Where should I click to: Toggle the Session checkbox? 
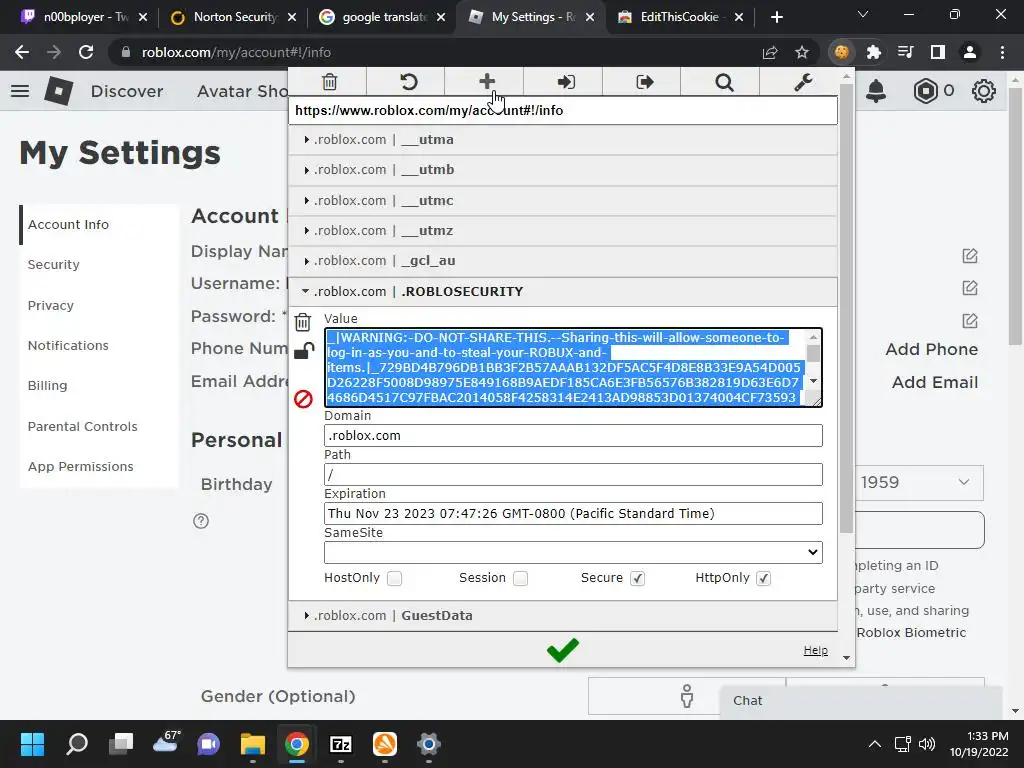(x=520, y=578)
